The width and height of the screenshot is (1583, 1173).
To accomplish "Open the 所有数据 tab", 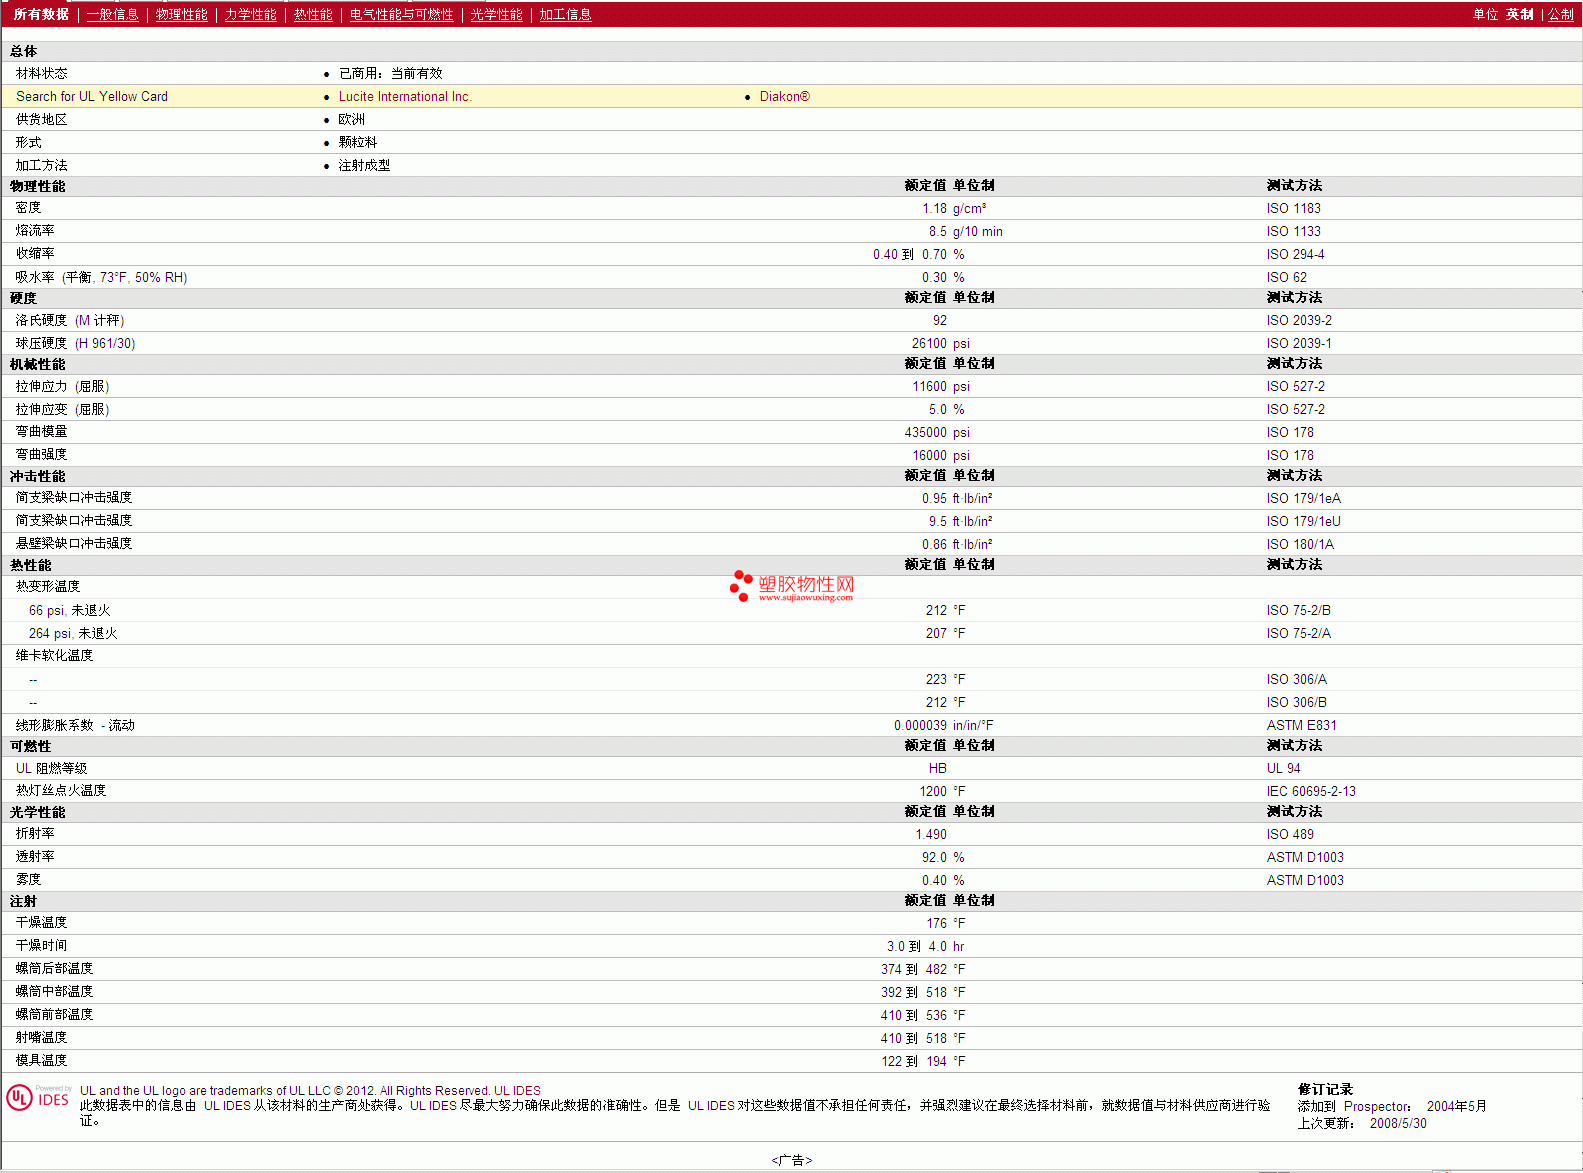I will [41, 14].
